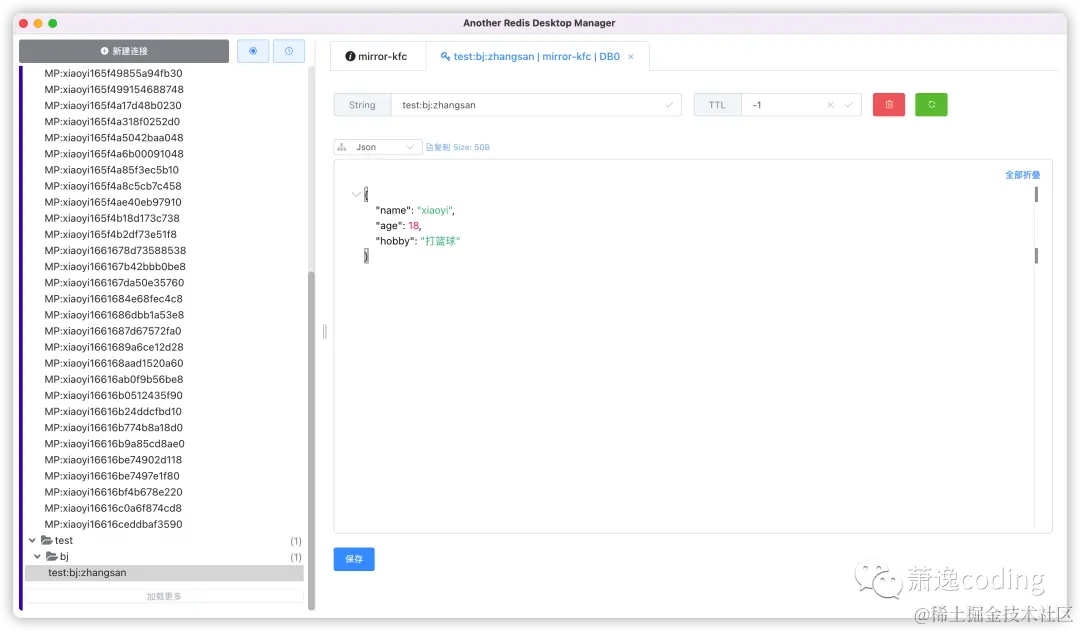This screenshot has width=1080, height=631.
Task: Open settings with the round dot icon
Action: click(x=253, y=51)
